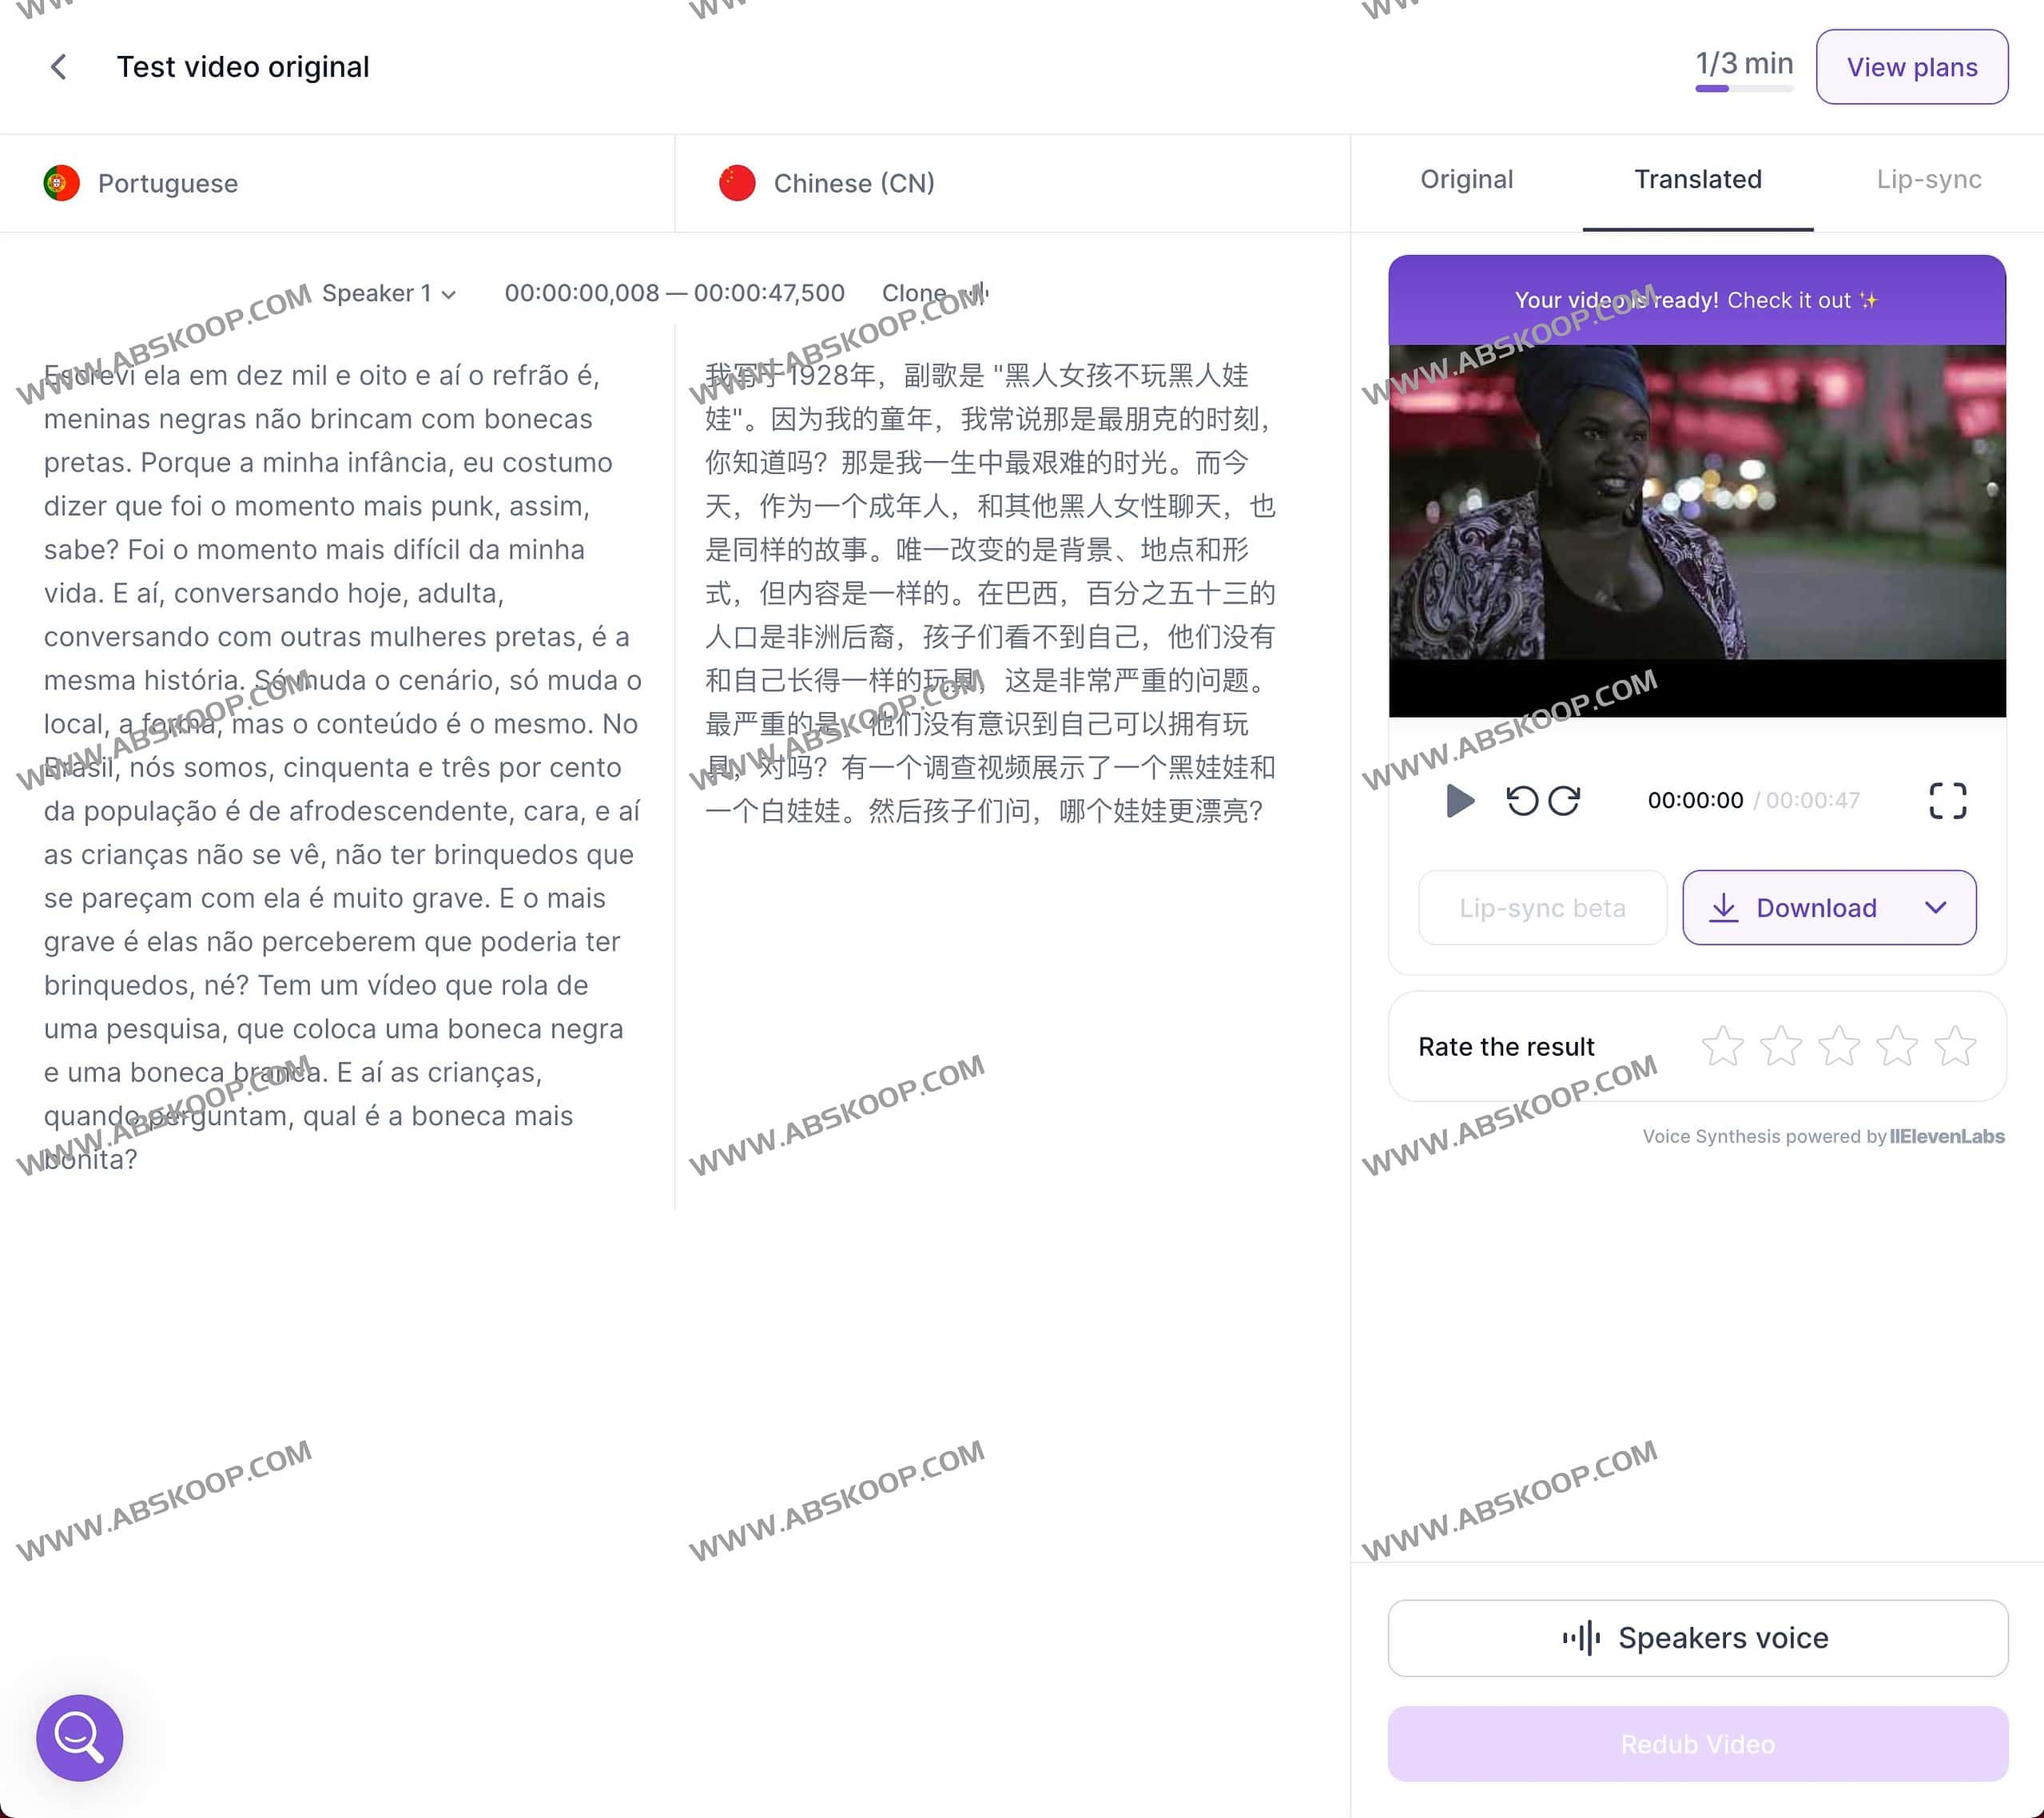
Task: Play the translated video
Action: 1459,800
